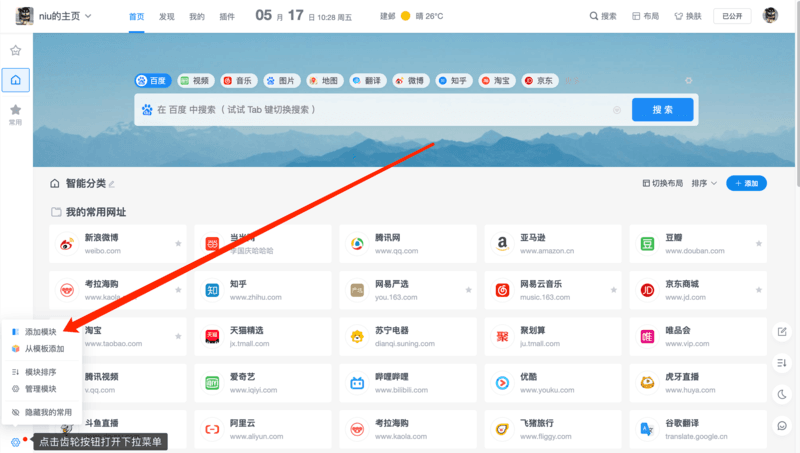The height and width of the screenshot is (453, 800).
Task: Open the 知乎 site card
Action: (263, 290)
